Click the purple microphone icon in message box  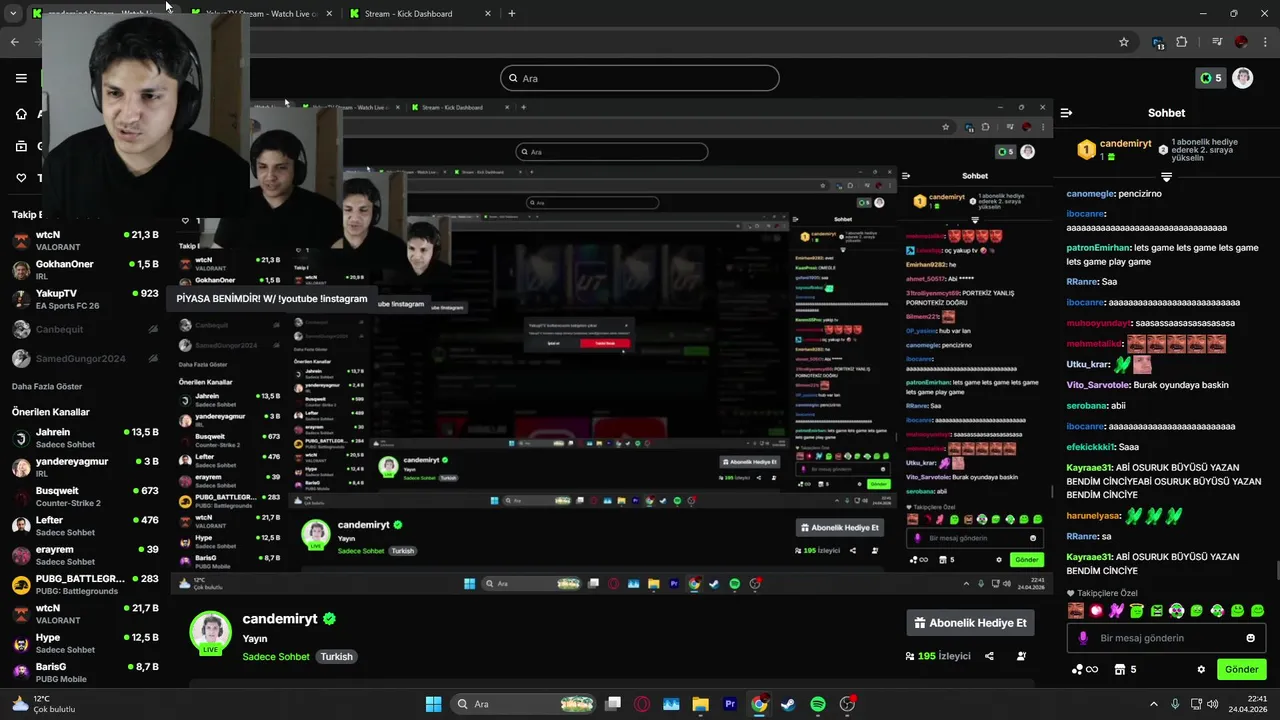pyautogui.click(x=1083, y=638)
